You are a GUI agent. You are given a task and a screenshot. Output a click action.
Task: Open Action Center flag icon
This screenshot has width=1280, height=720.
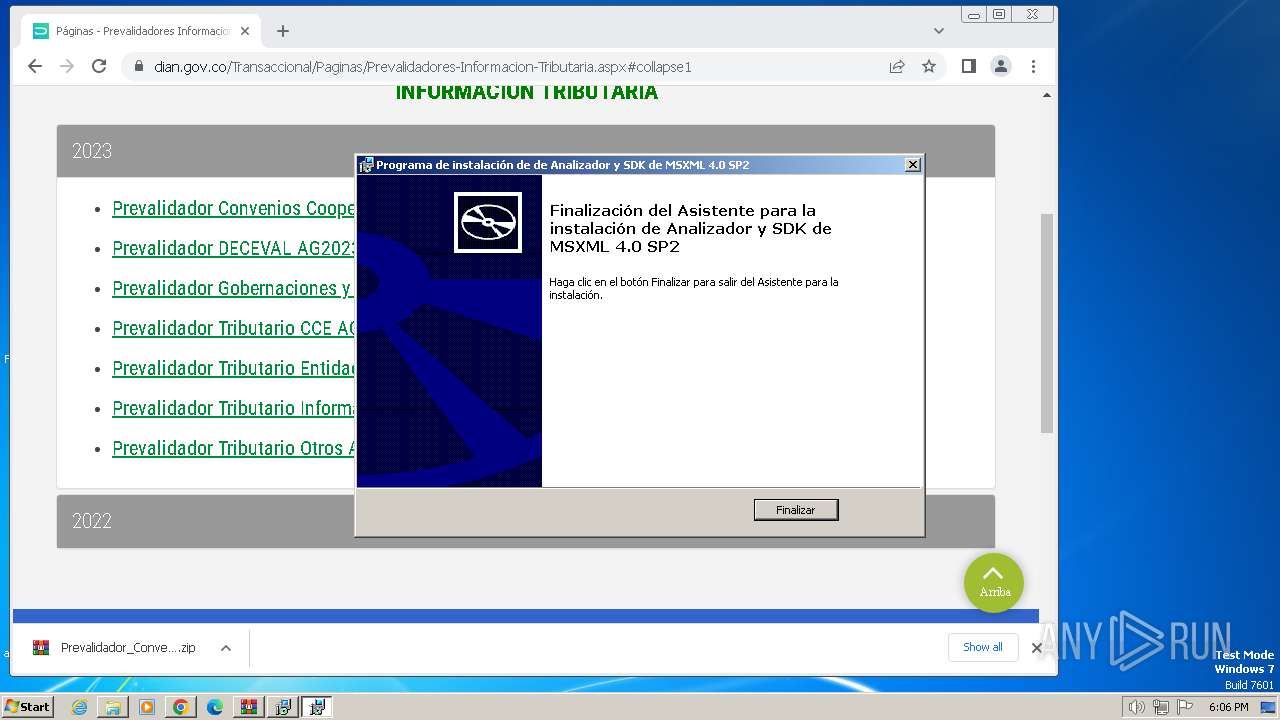tap(1184, 707)
